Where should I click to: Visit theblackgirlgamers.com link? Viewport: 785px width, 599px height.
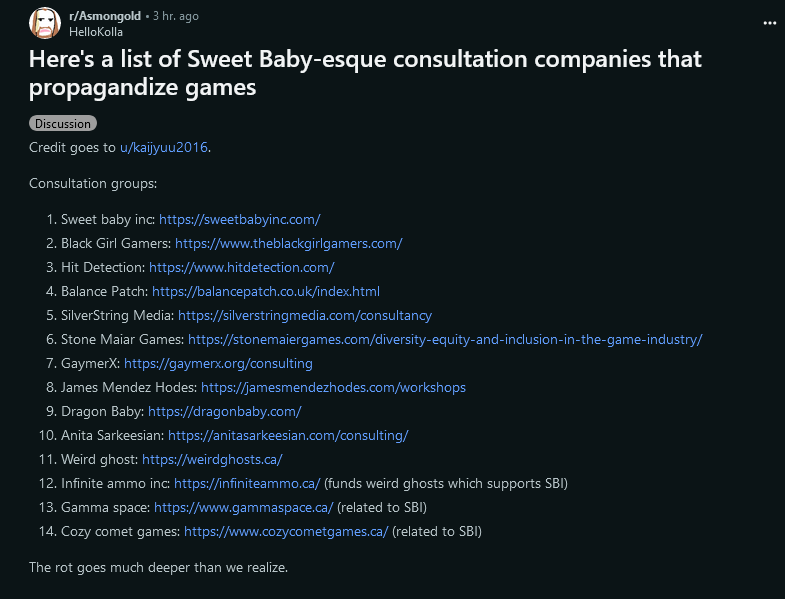pos(288,243)
